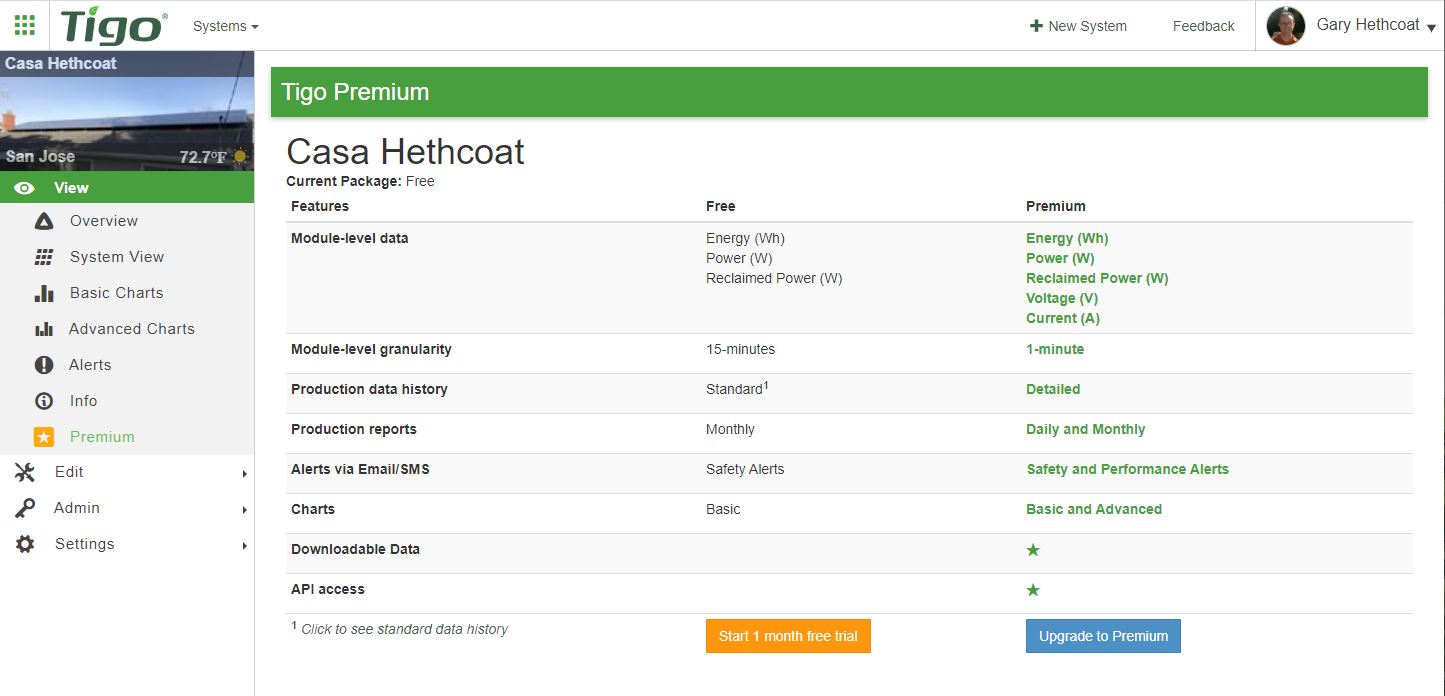Open the Feedback link
Viewport: 1445px width, 696px height.
[1203, 26]
